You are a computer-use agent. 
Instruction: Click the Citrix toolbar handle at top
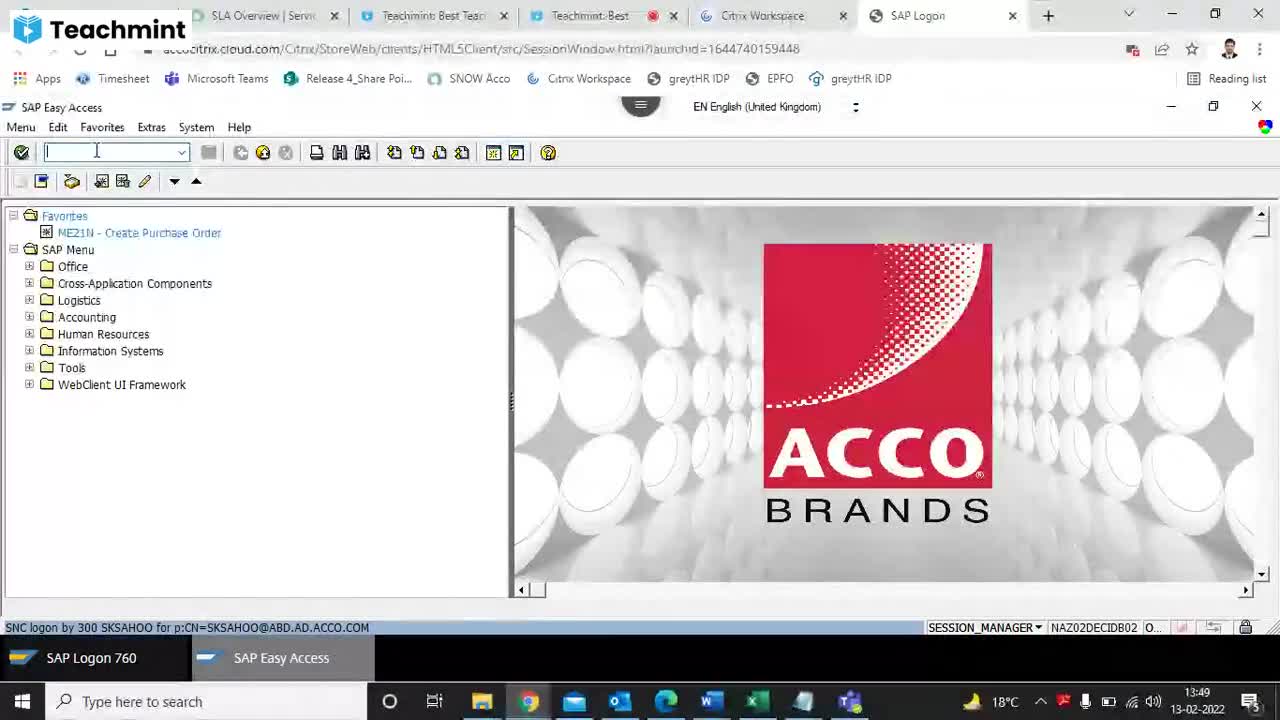[x=641, y=106]
